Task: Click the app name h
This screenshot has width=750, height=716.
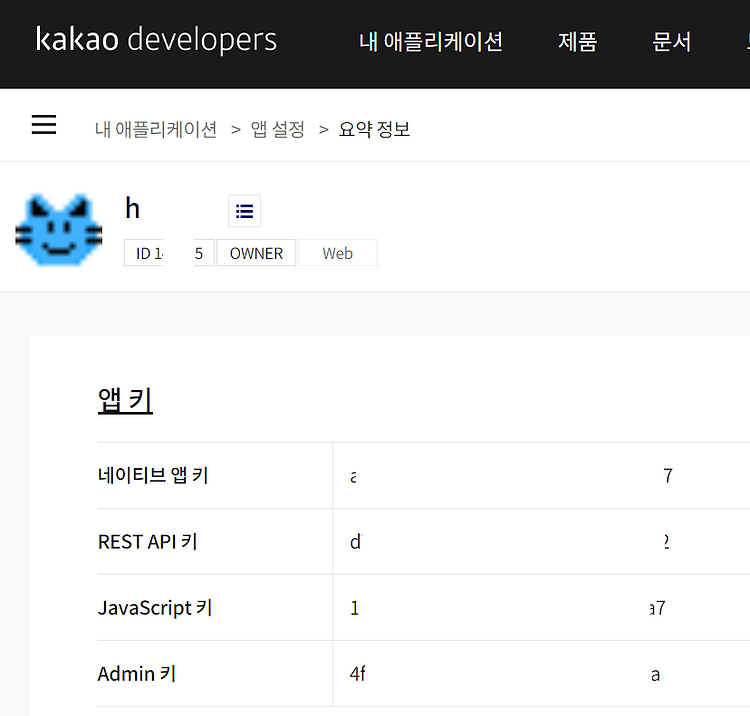Action: 132,209
